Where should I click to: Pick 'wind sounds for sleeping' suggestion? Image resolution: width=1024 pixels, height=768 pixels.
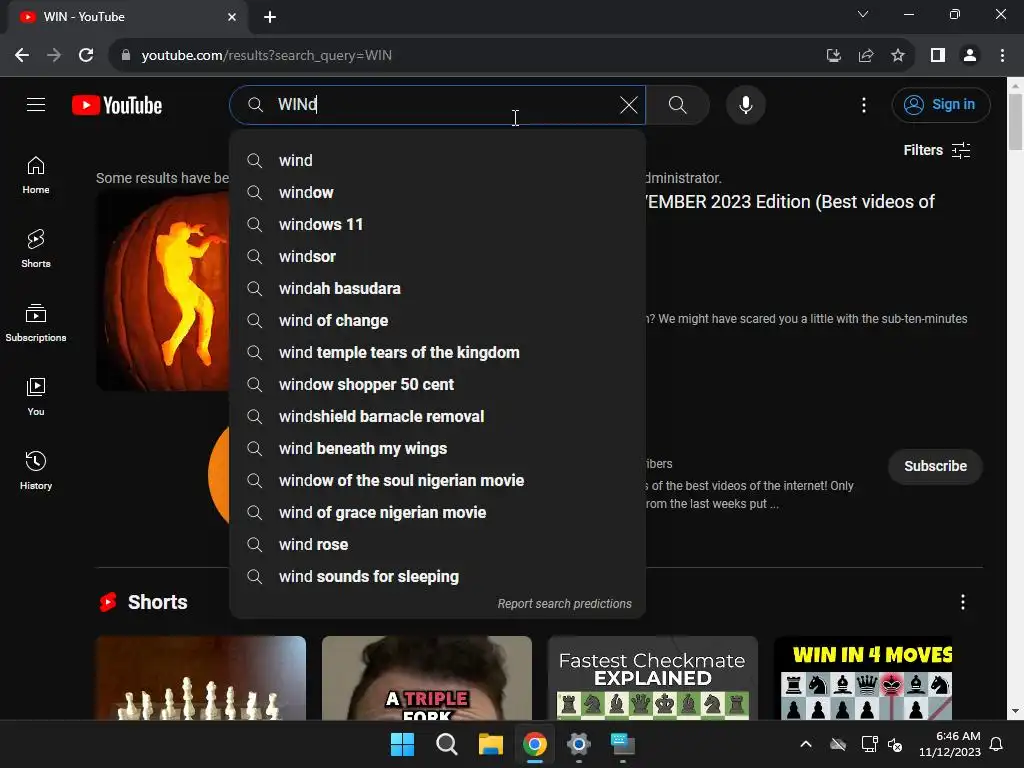pos(438,576)
